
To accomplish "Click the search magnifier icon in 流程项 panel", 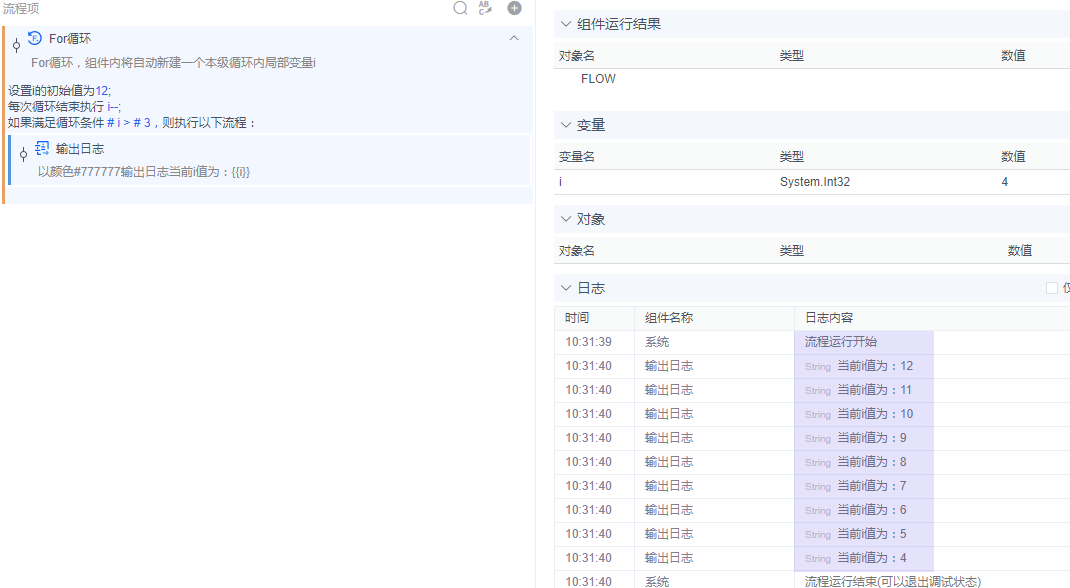I will click(460, 8).
